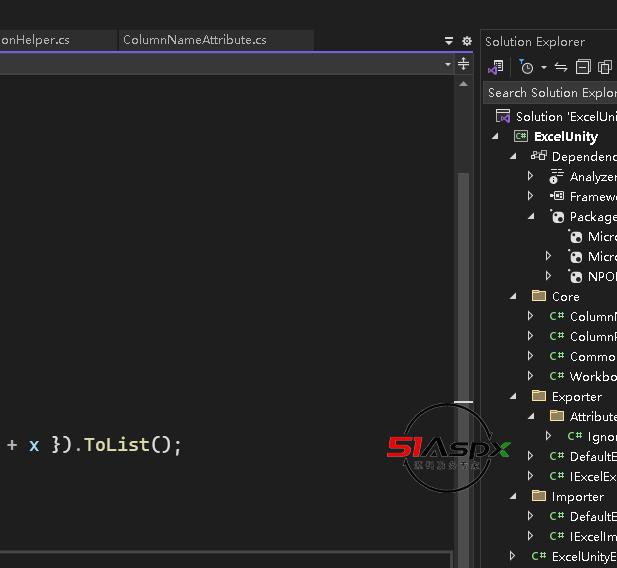Click the Analyzers icon

click(x=556, y=176)
